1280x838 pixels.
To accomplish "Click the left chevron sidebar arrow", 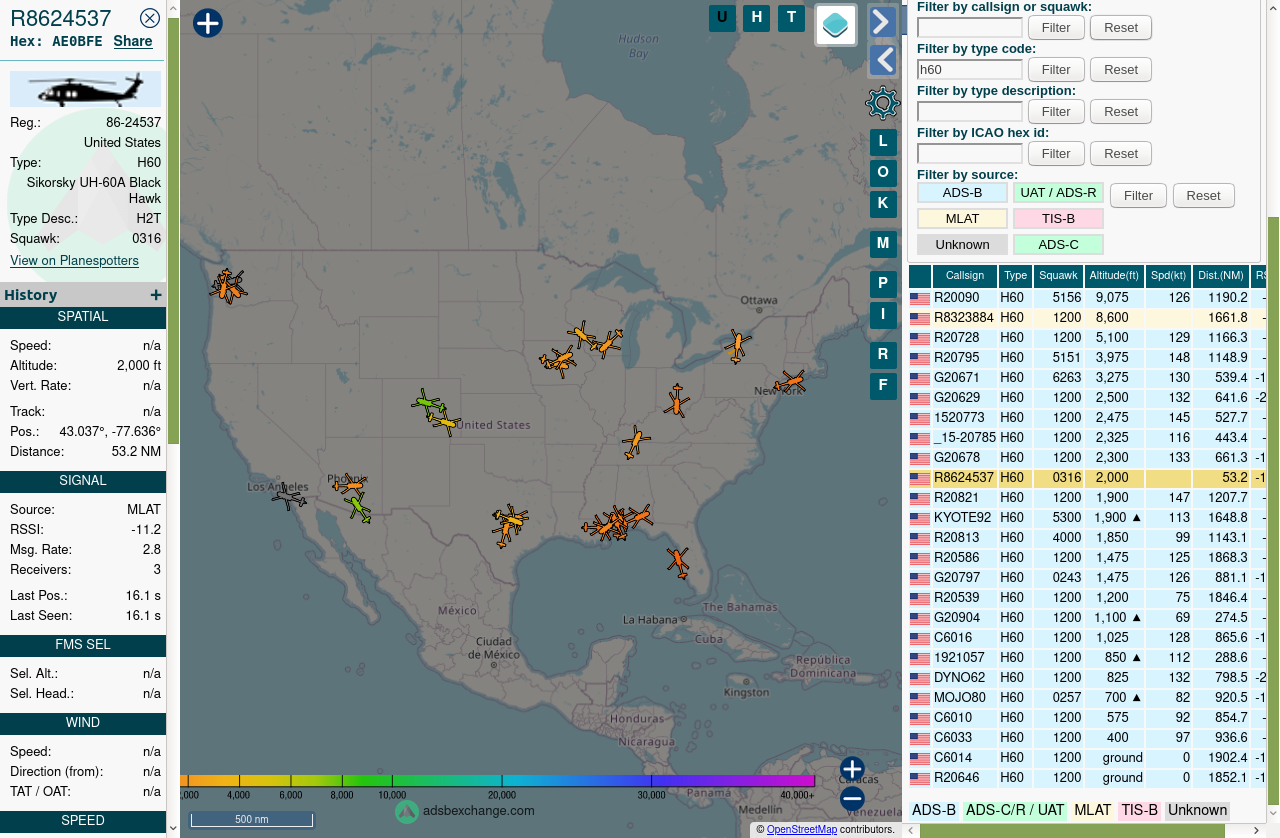I will point(882,60).
